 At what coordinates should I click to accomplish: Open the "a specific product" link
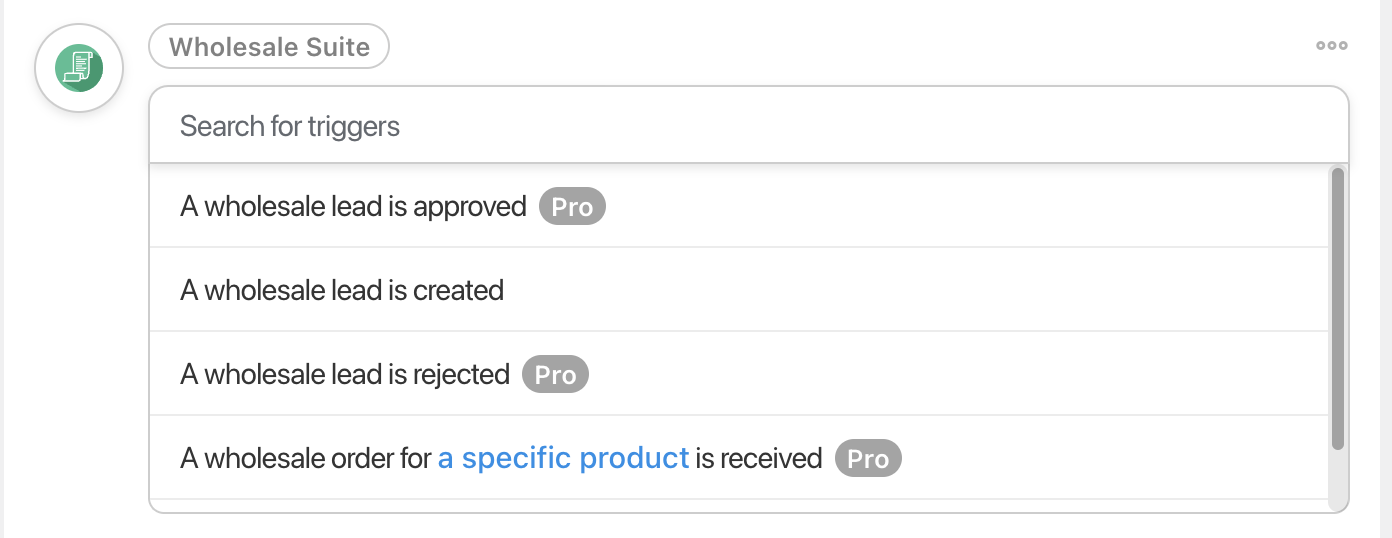(x=564, y=459)
